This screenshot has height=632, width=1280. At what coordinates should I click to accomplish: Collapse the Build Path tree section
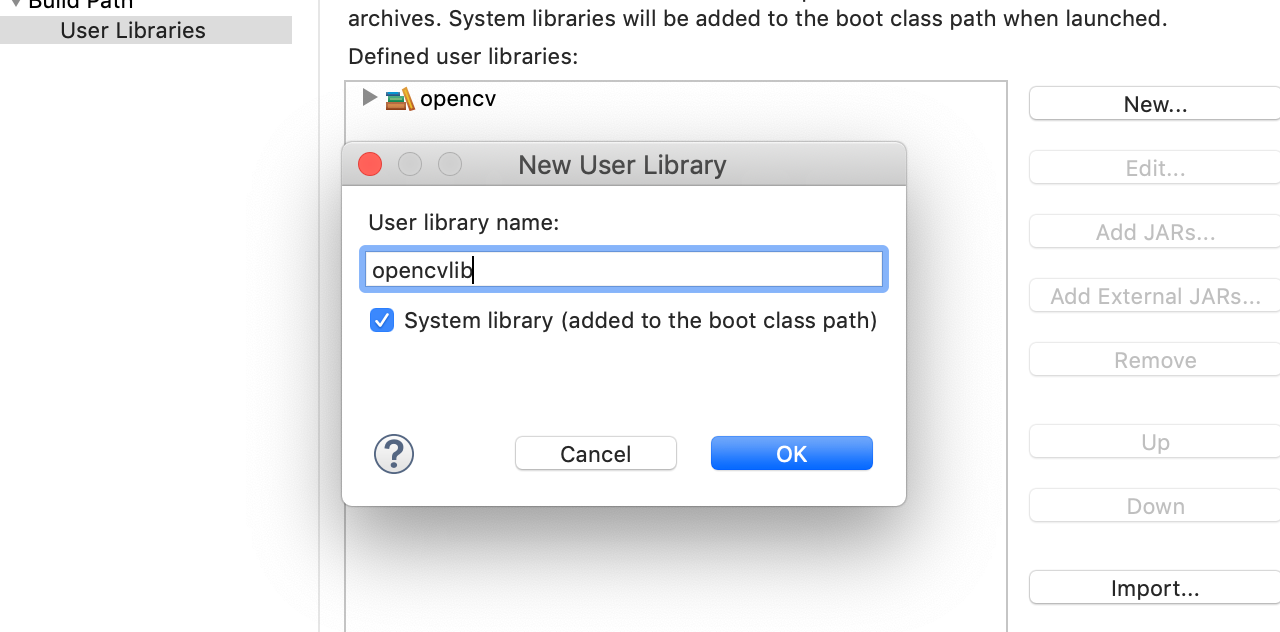[10, 4]
